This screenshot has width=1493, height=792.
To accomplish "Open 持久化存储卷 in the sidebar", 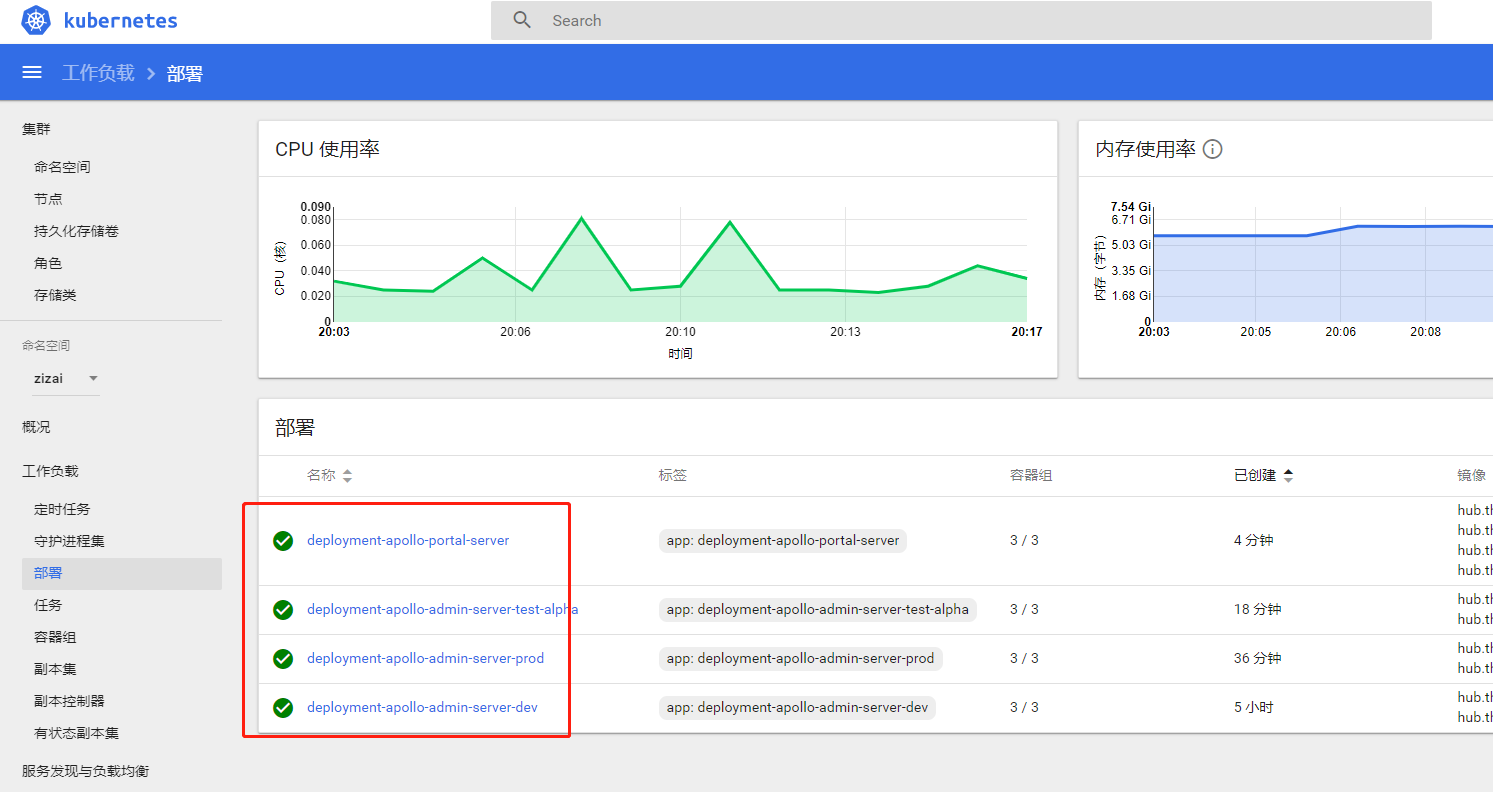I will (x=76, y=231).
